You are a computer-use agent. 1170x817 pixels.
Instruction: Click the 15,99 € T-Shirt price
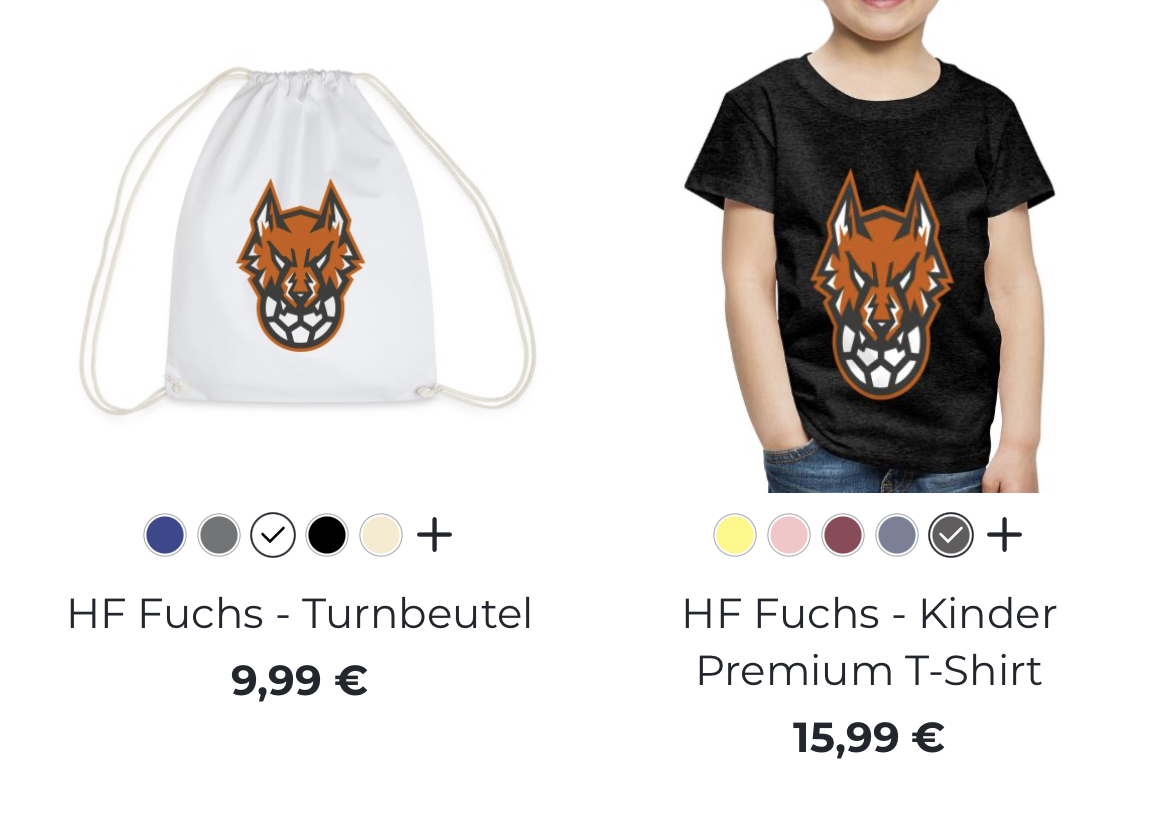[x=869, y=737]
